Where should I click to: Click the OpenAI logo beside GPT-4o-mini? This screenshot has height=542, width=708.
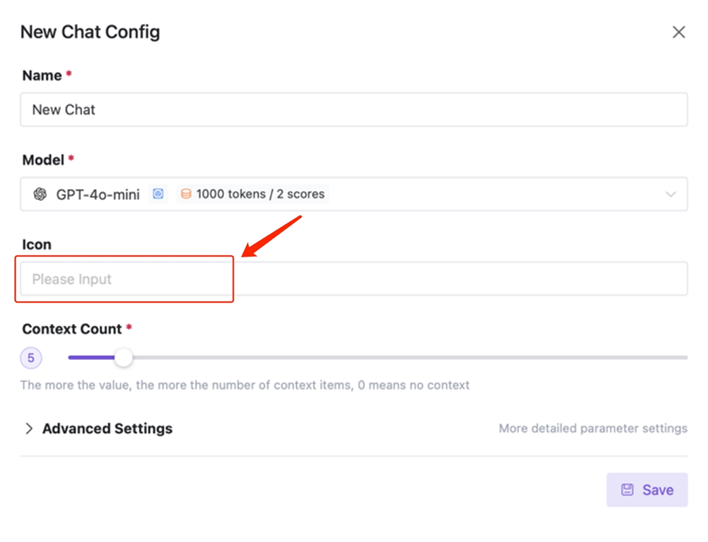[x=40, y=194]
